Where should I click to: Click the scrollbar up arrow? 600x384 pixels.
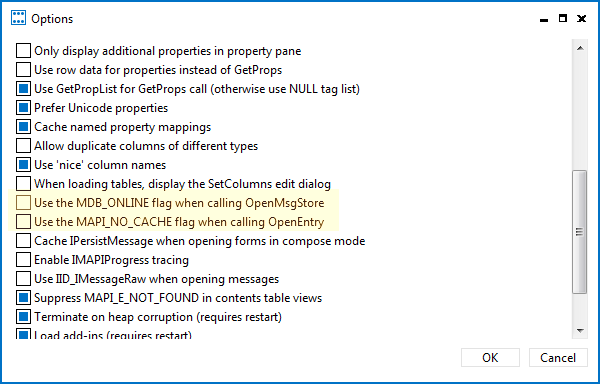580,48
